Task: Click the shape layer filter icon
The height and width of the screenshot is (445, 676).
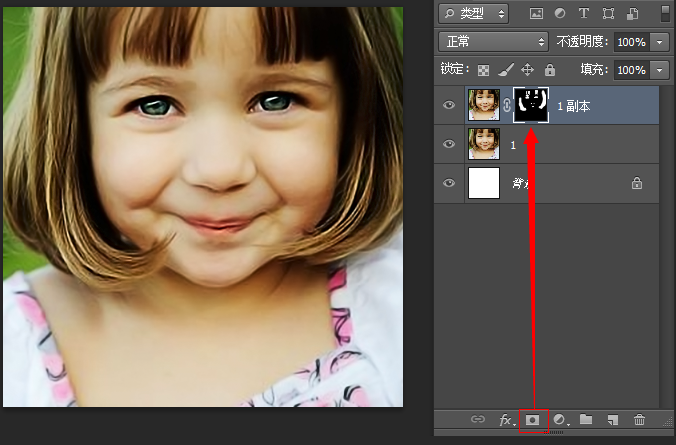Action: coord(608,14)
